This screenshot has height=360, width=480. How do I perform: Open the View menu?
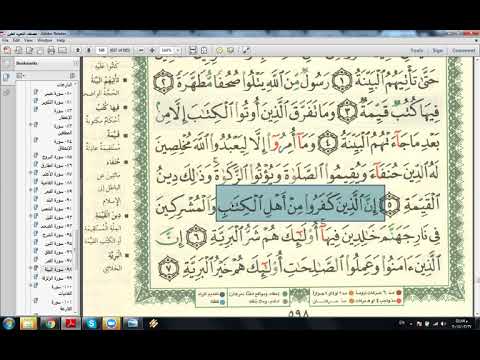[28, 40]
